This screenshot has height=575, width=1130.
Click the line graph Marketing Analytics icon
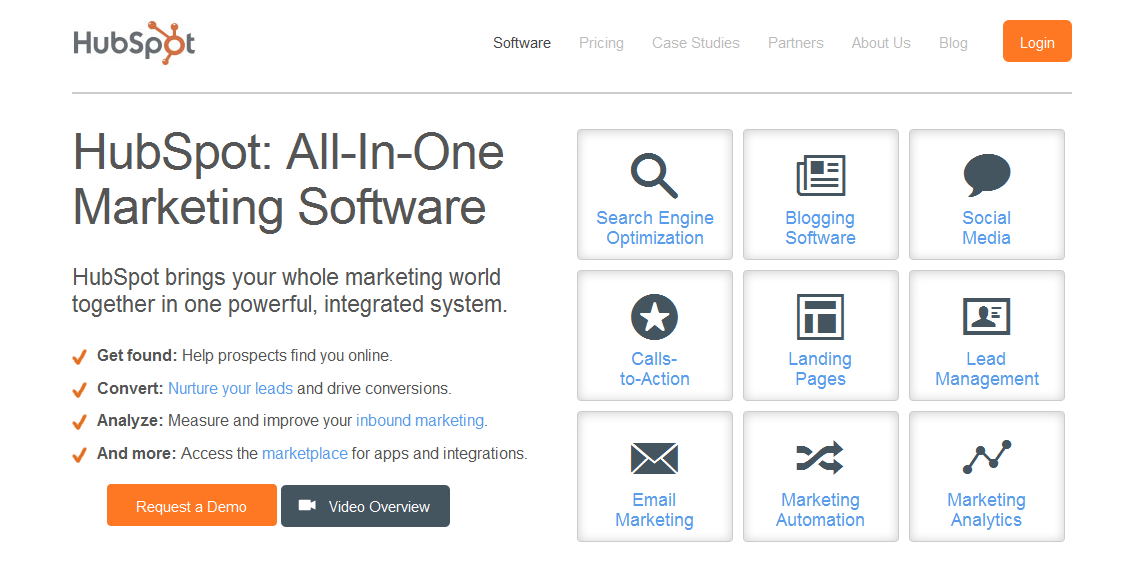point(987,457)
